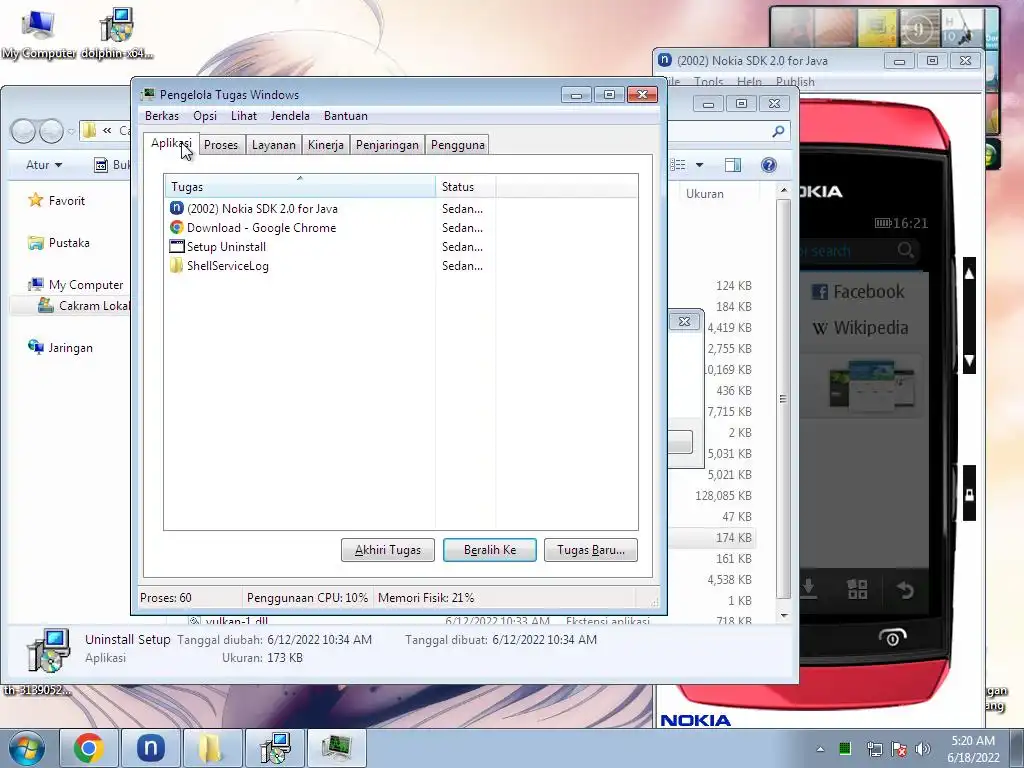Screen dimensions: 1024x768
Task: Tap the web page thumbnail on emulator
Action: [x=871, y=386]
